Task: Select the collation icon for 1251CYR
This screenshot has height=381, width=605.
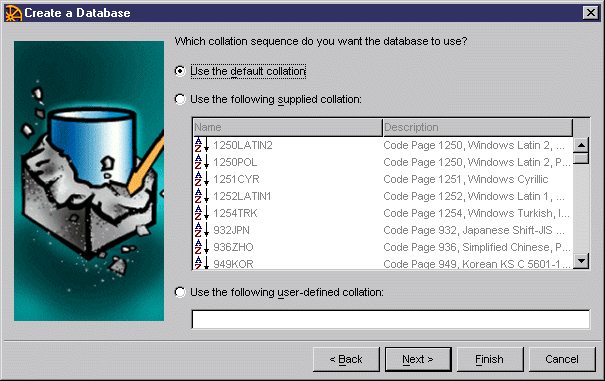Action: tap(201, 179)
